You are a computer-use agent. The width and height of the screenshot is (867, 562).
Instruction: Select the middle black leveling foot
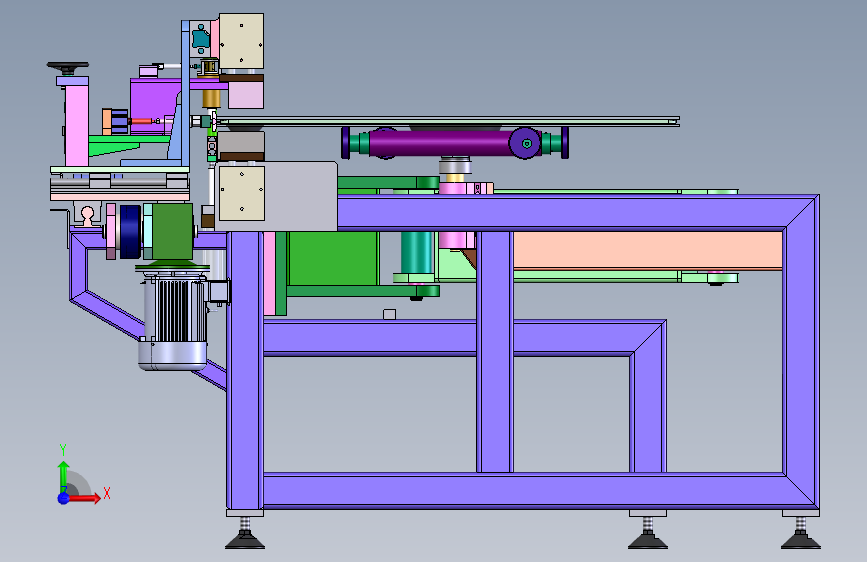click(x=647, y=539)
